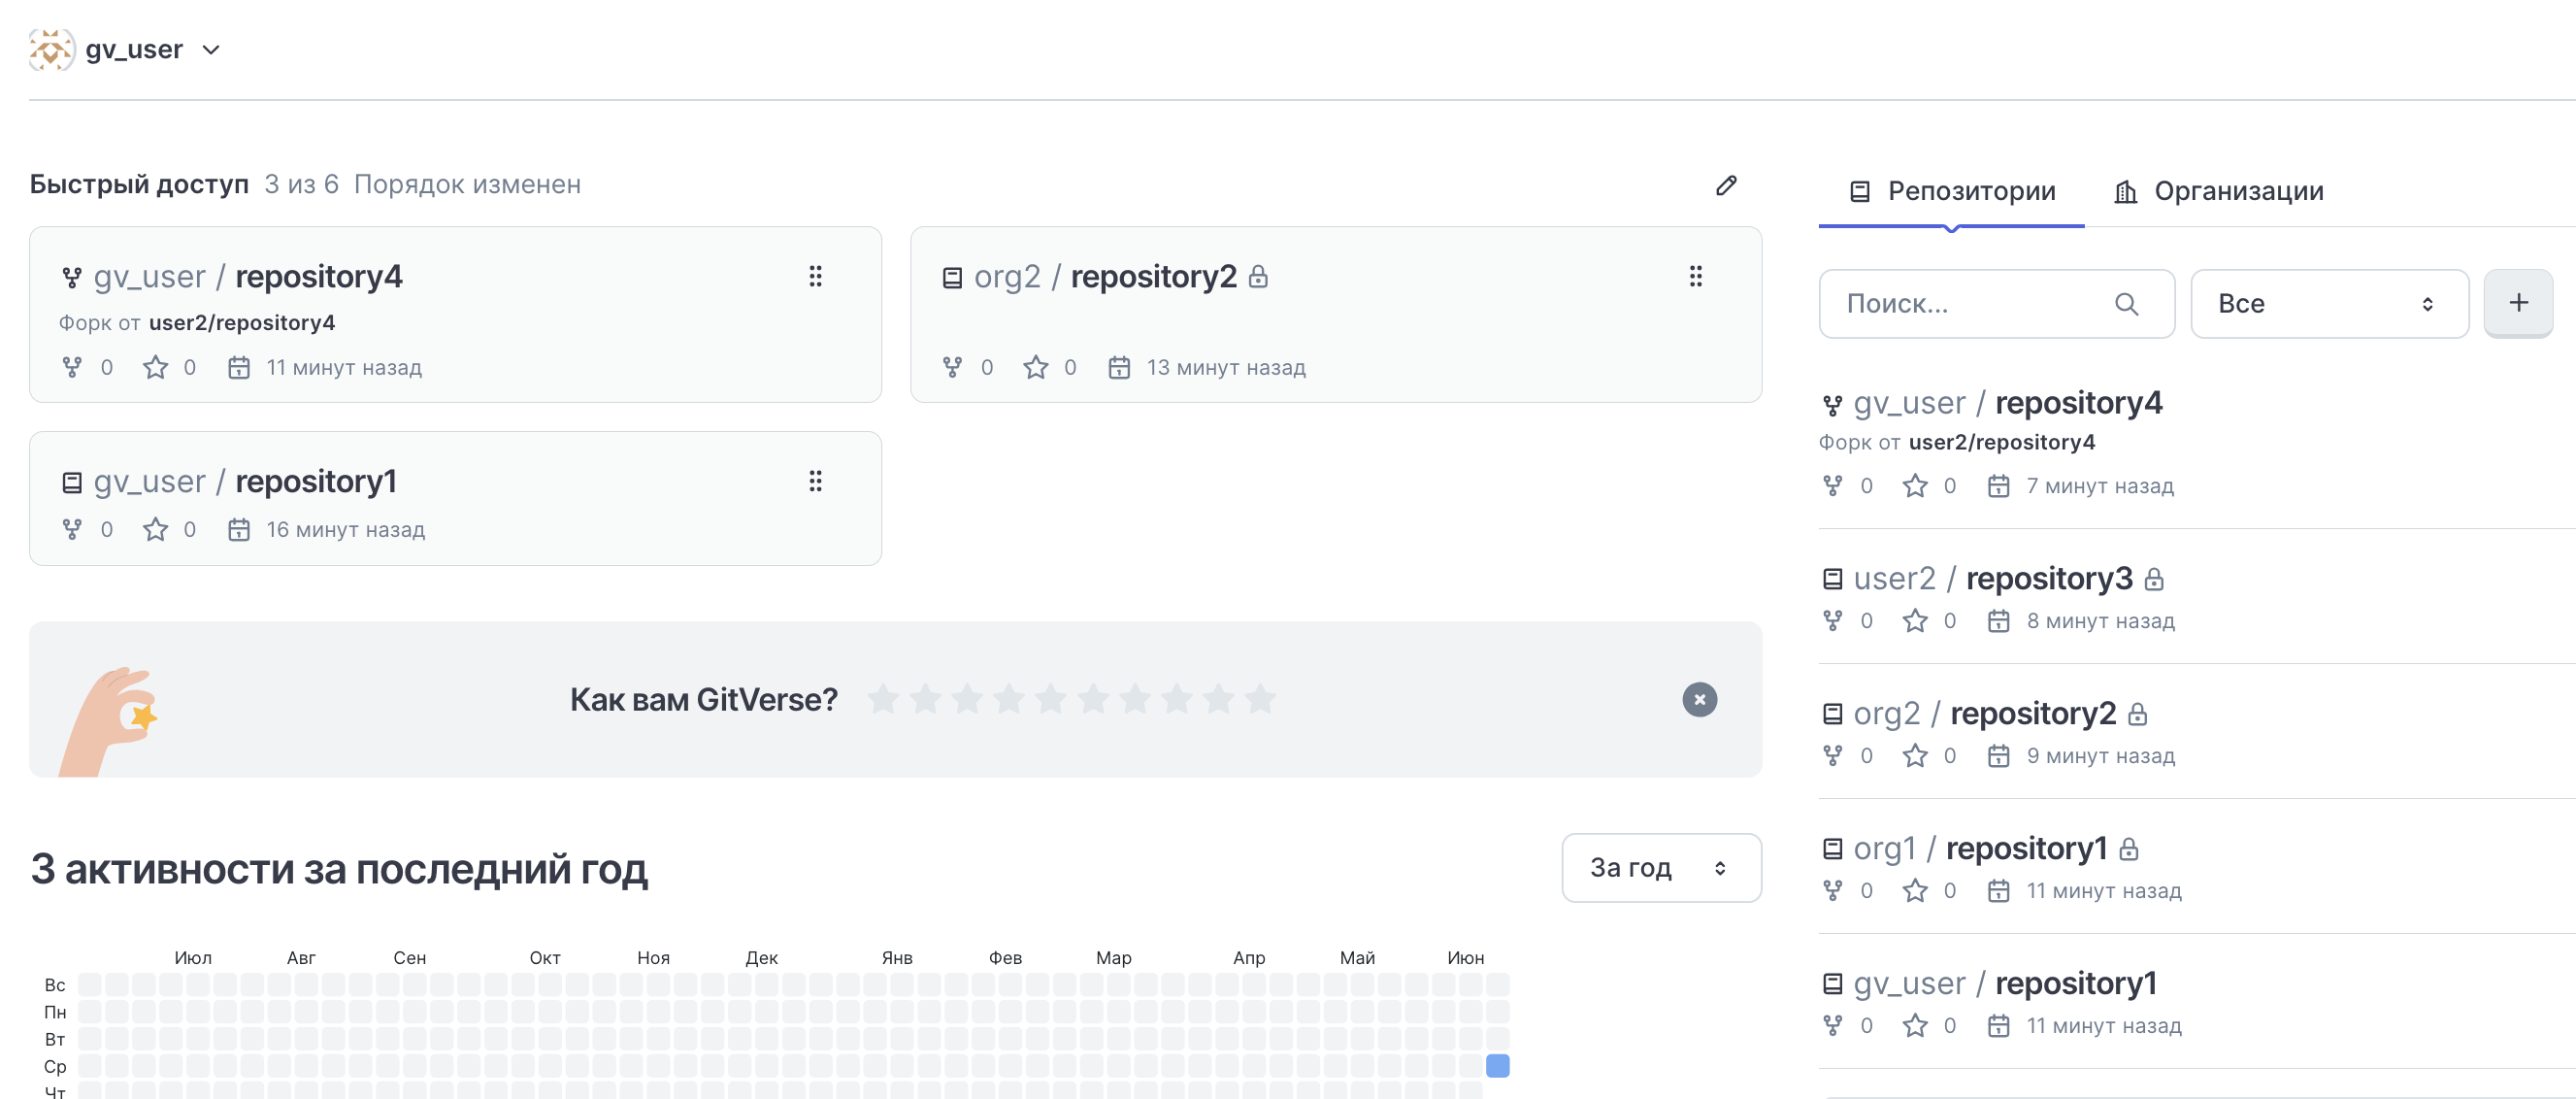Open org1/repository1 in the sidebar list
The image size is (2576, 1099).
[1980, 848]
